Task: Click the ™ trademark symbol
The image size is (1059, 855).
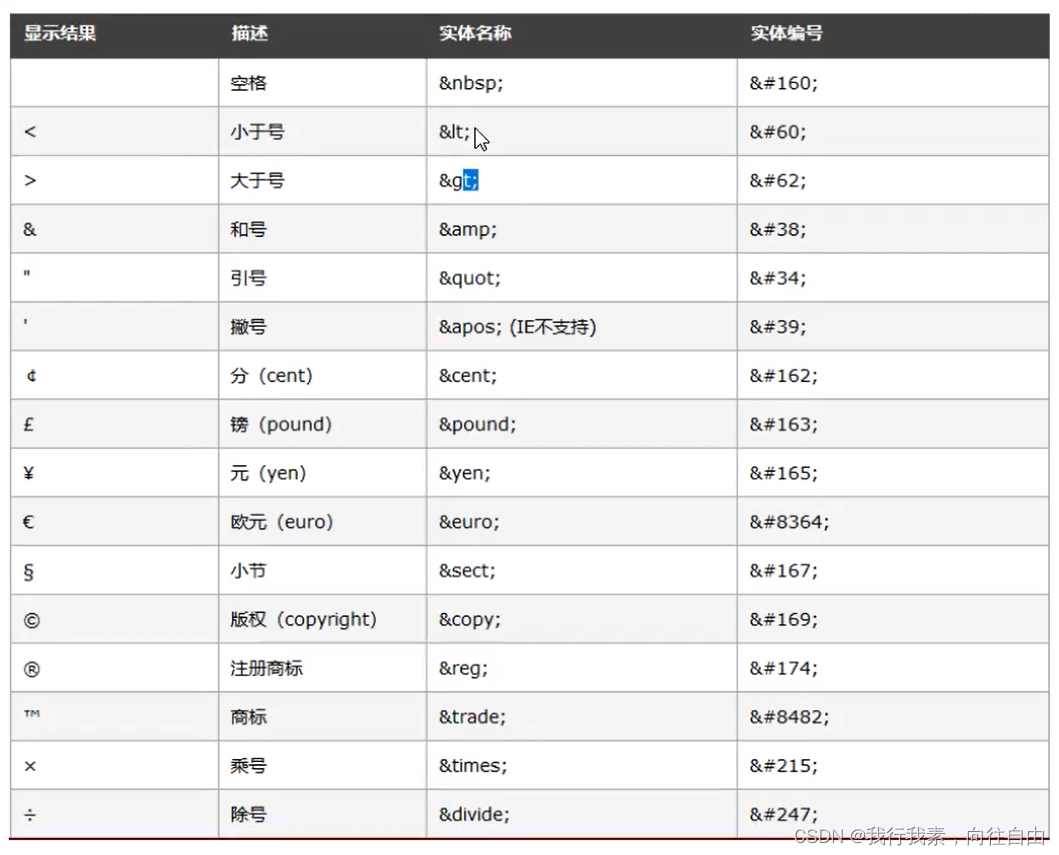Action: pos(32,714)
